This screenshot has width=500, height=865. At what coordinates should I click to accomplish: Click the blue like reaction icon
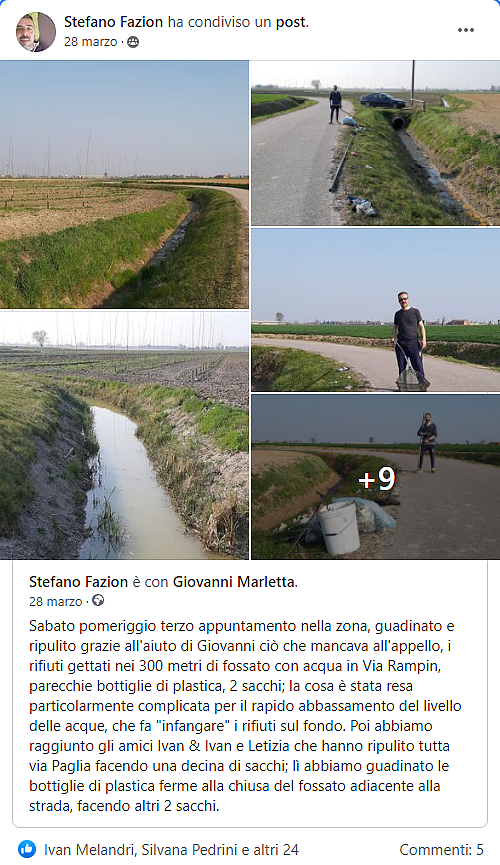[x=26, y=849]
